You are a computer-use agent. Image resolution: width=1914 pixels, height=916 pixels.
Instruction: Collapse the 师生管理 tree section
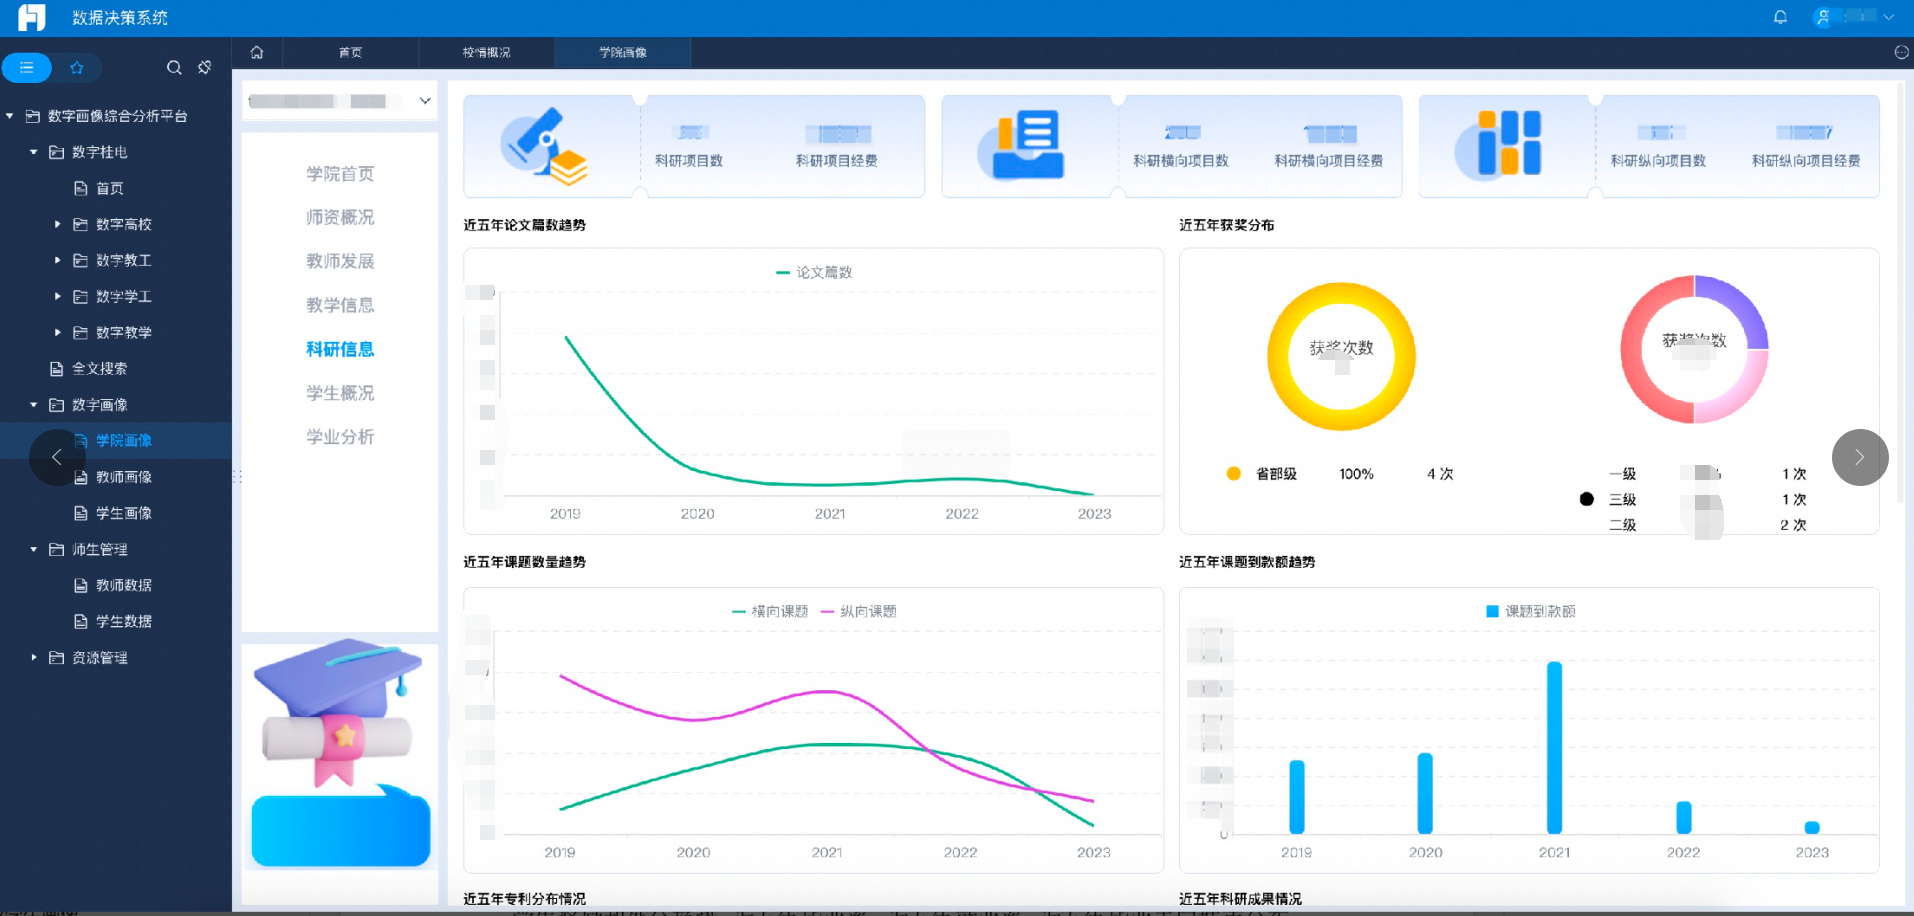34,549
